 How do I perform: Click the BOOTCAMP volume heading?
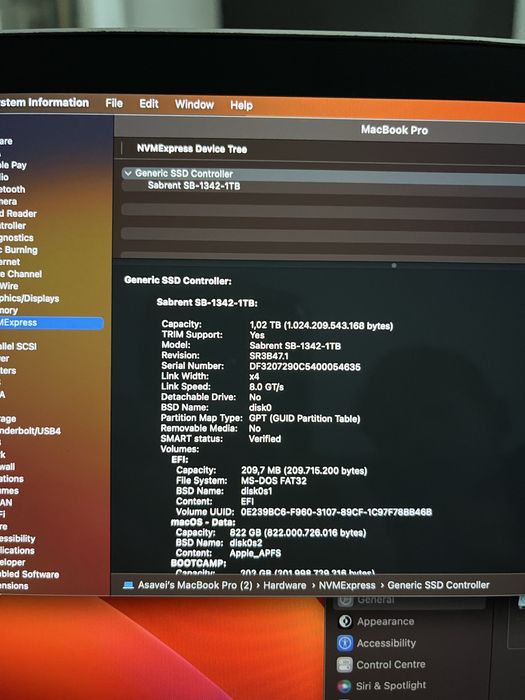(198, 563)
